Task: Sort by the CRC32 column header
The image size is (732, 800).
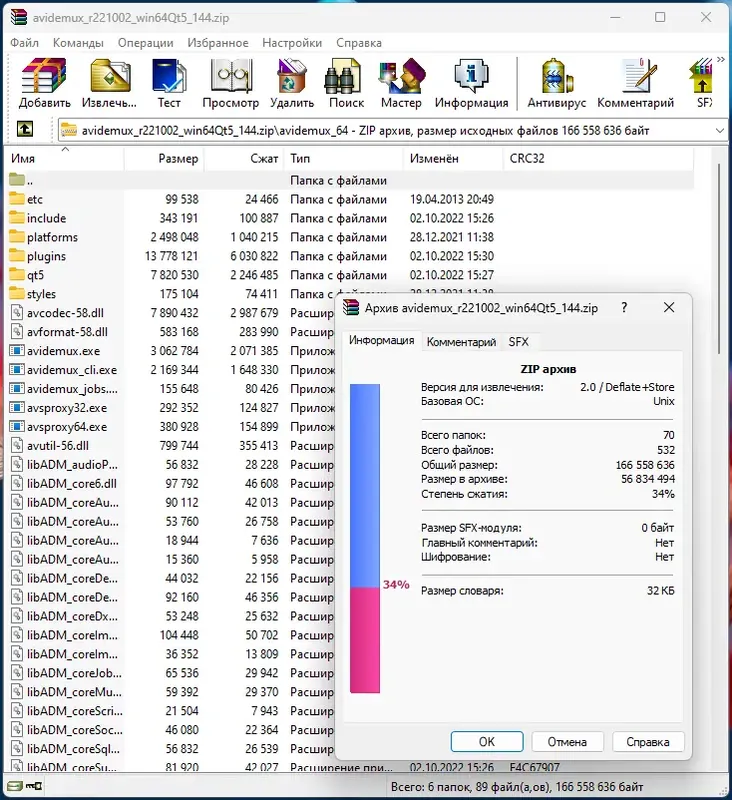Action: pyautogui.click(x=598, y=159)
